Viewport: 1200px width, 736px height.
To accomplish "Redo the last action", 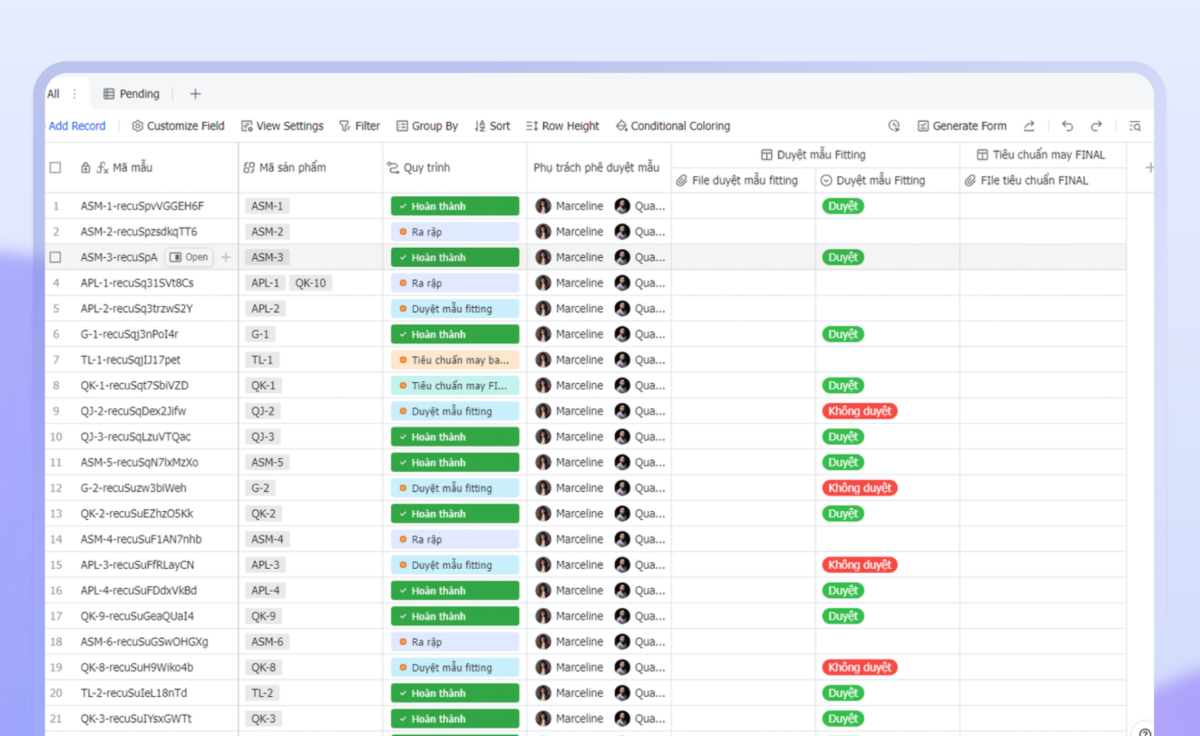I will 1096,126.
